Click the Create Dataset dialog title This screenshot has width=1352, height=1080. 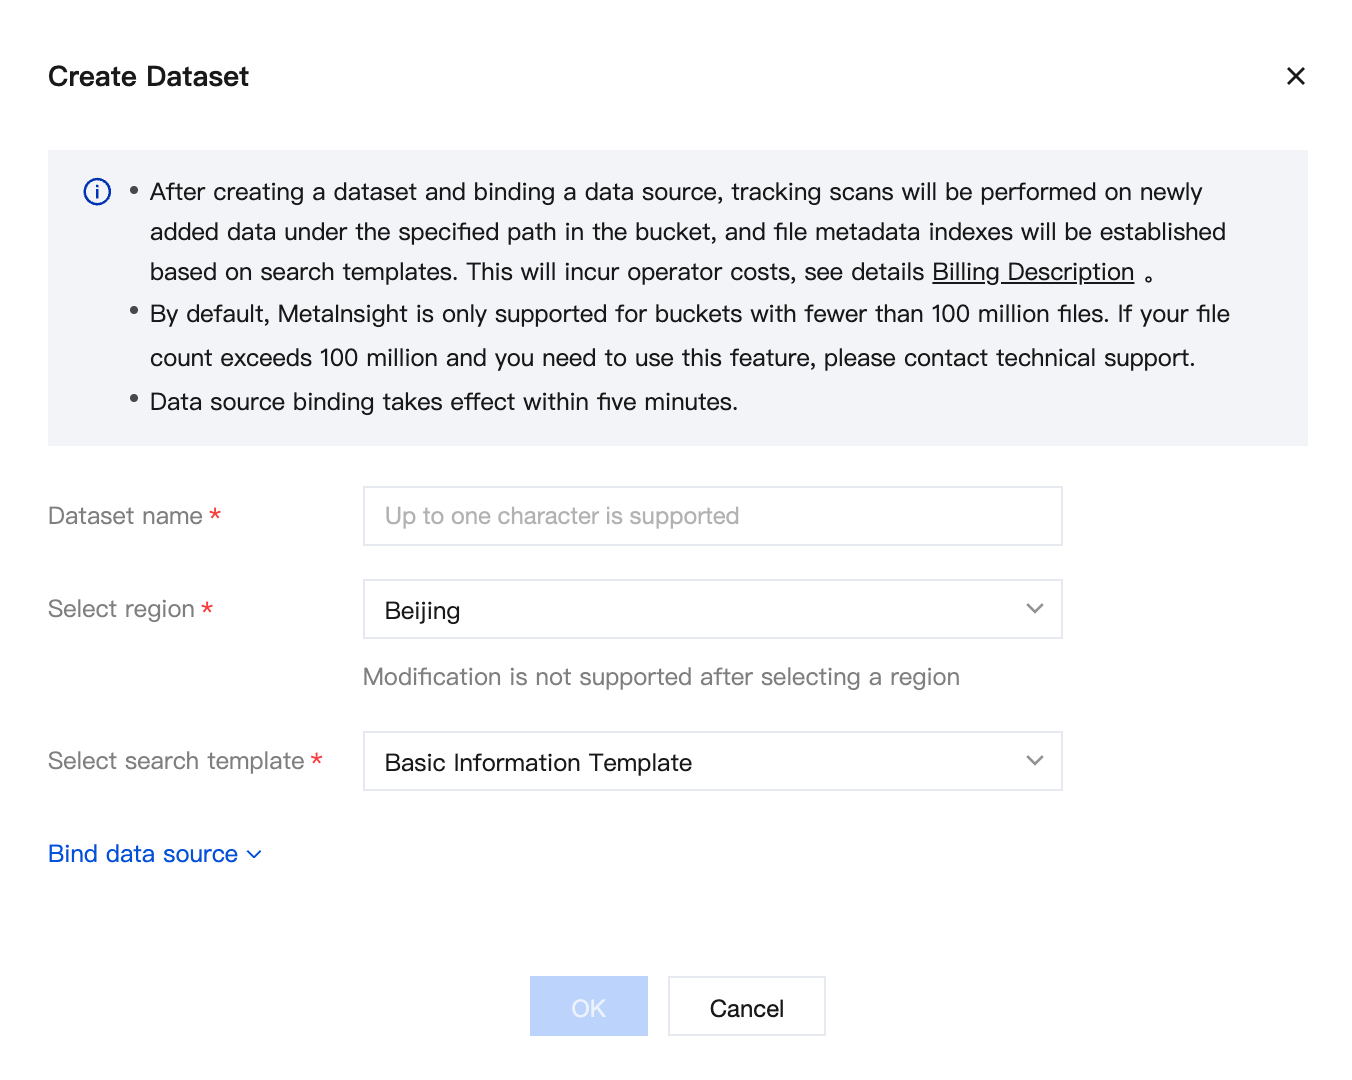pos(148,77)
